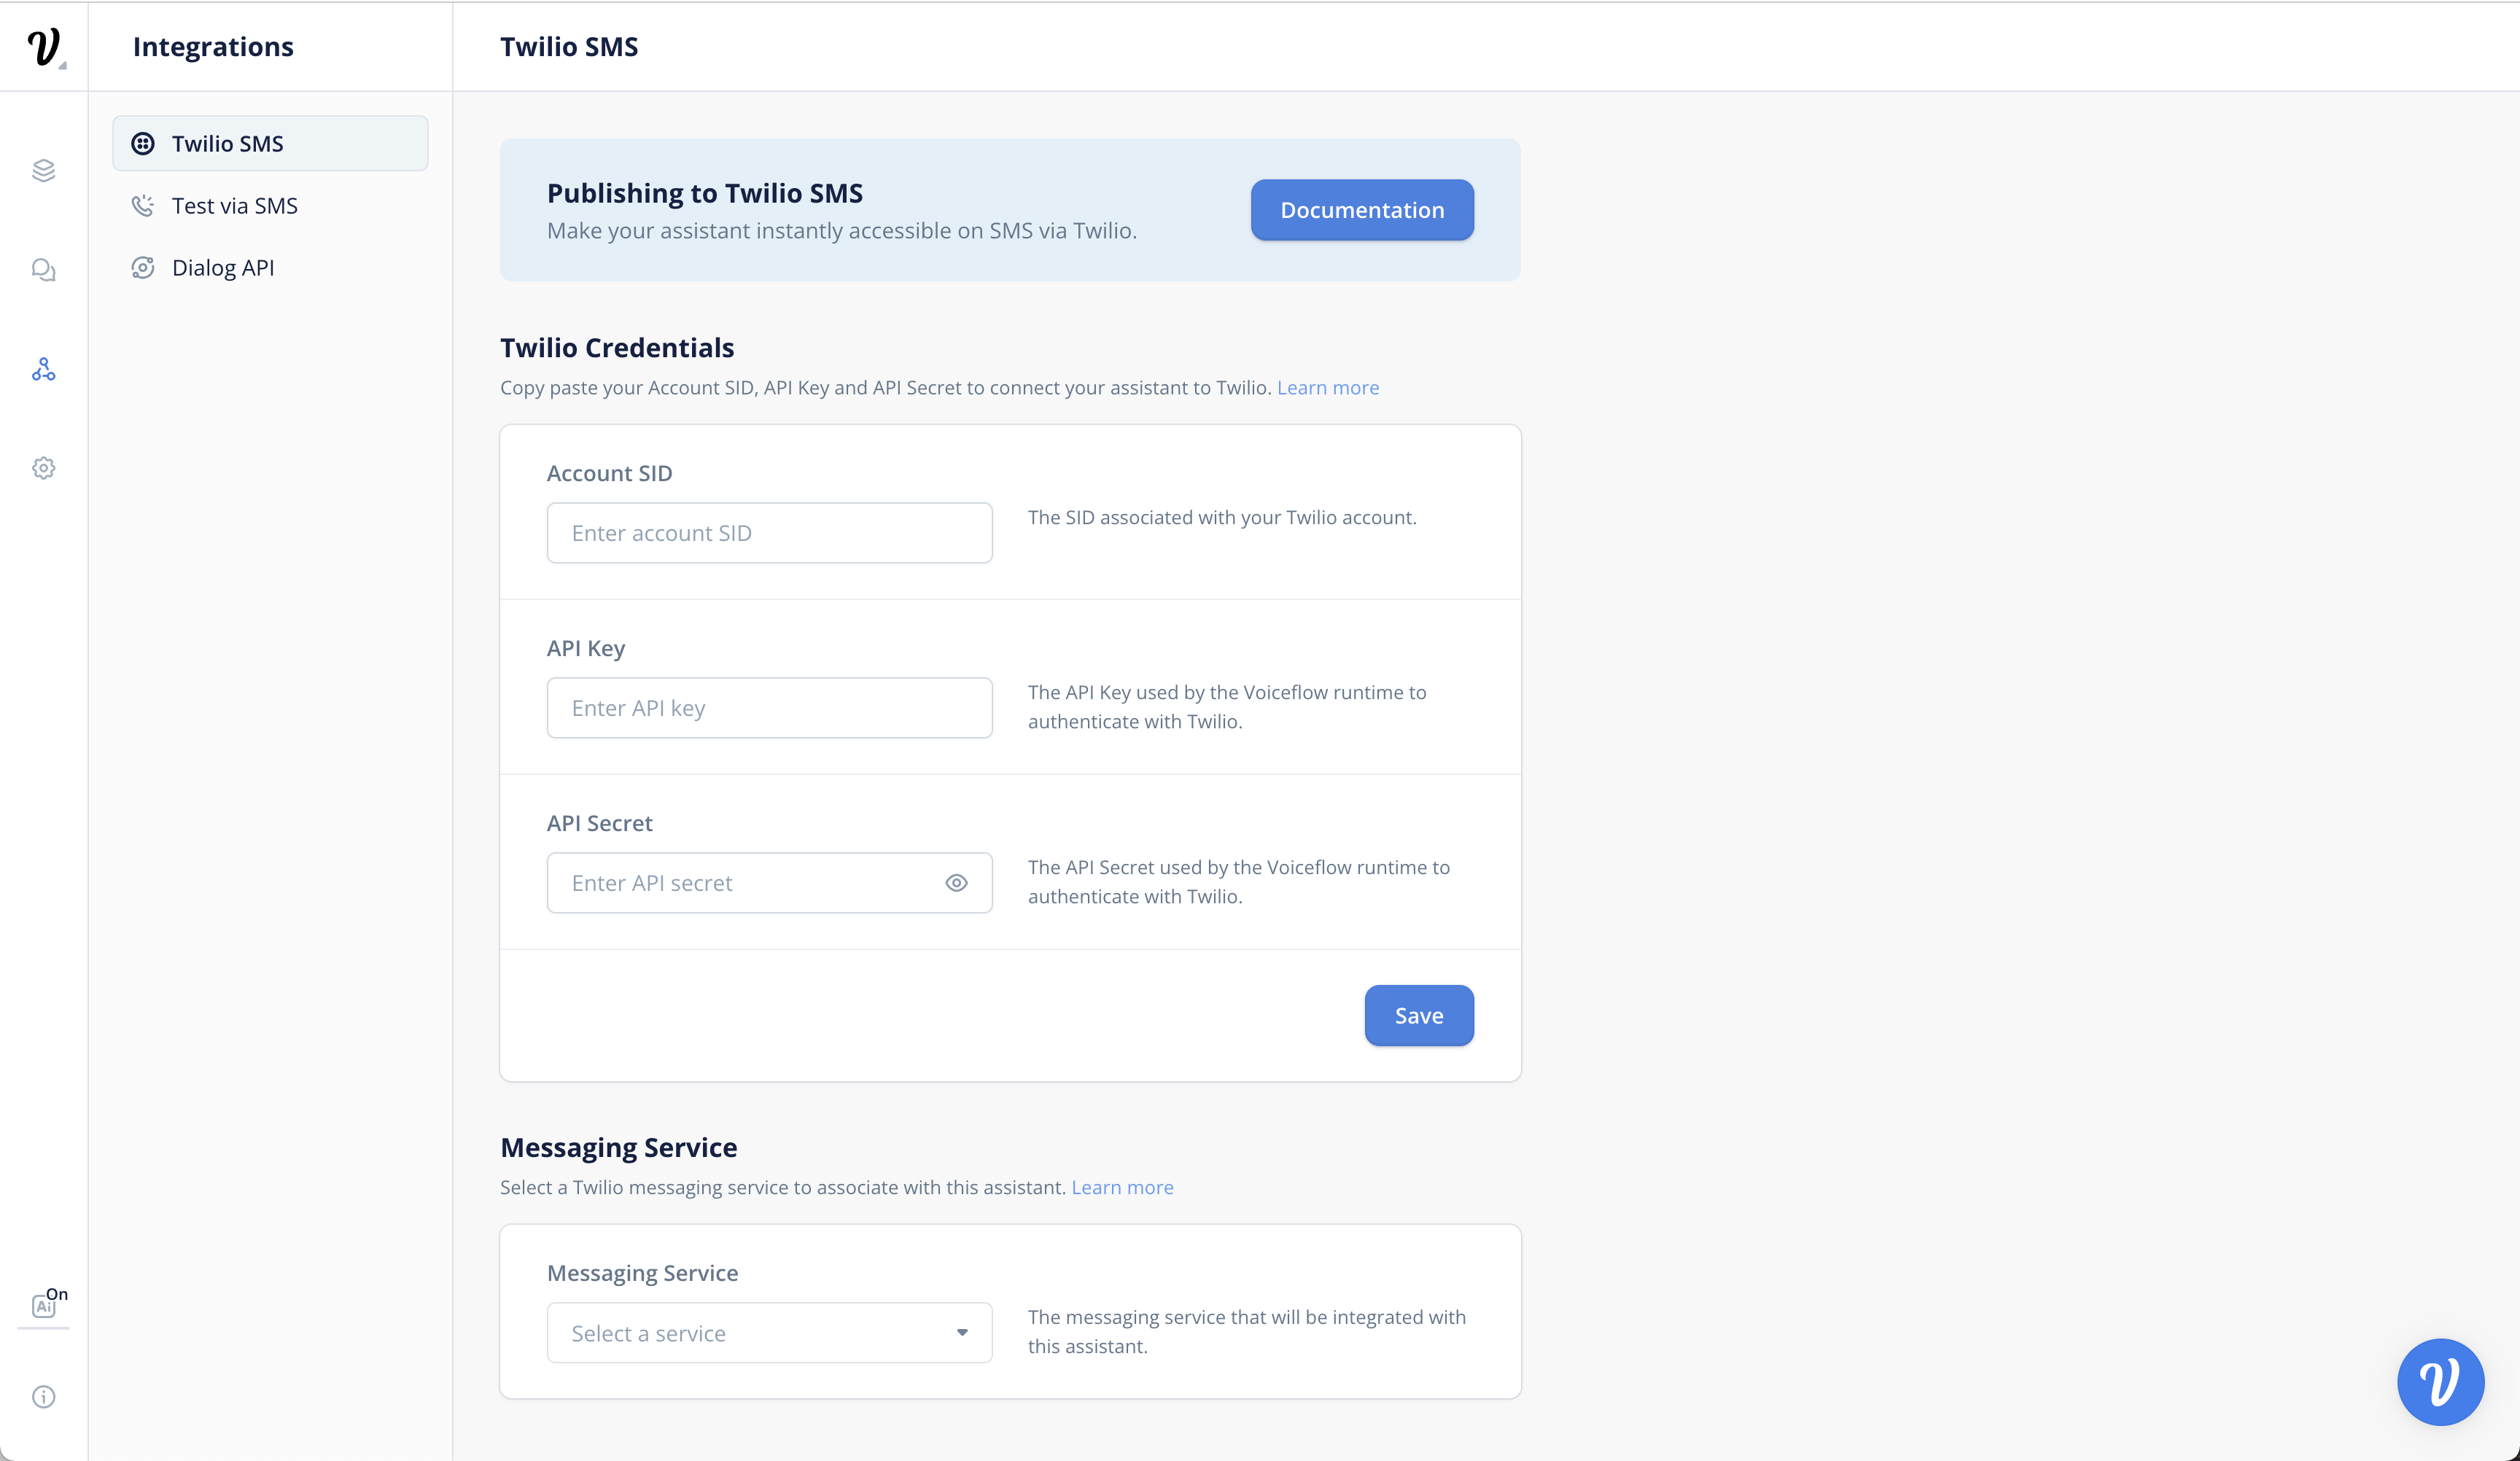Click the Twilio icon beside Twilio SMS
The width and height of the screenshot is (2520, 1461).
point(143,144)
